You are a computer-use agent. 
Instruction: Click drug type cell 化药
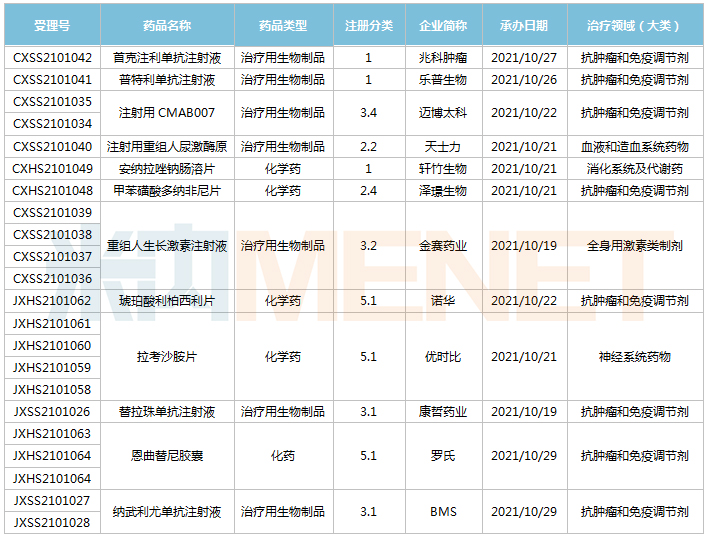(284, 456)
